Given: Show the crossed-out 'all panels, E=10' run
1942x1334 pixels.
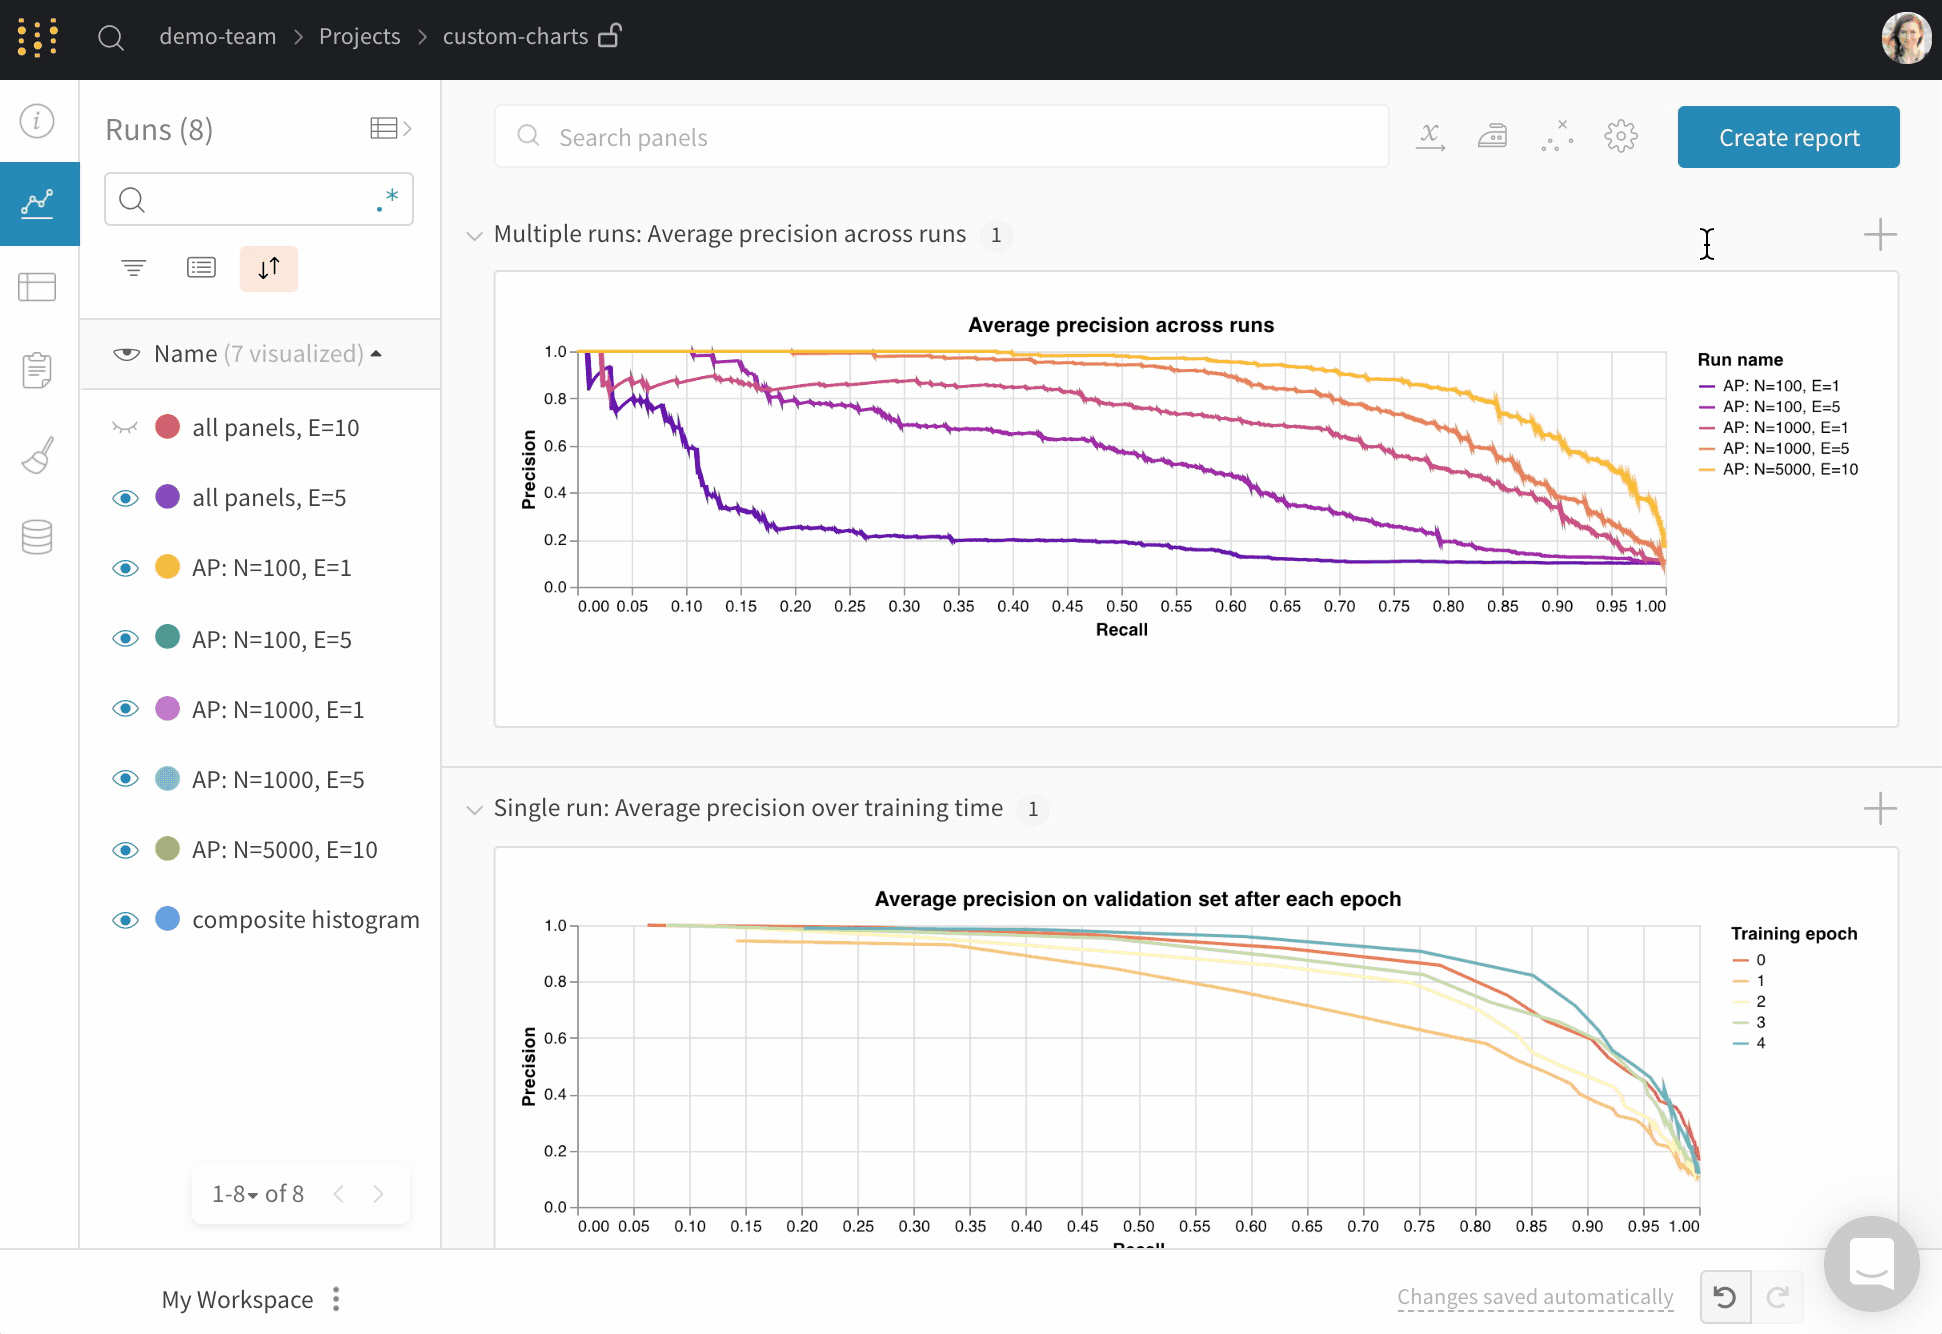Looking at the screenshot, I should pyautogui.click(x=125, y=427).
